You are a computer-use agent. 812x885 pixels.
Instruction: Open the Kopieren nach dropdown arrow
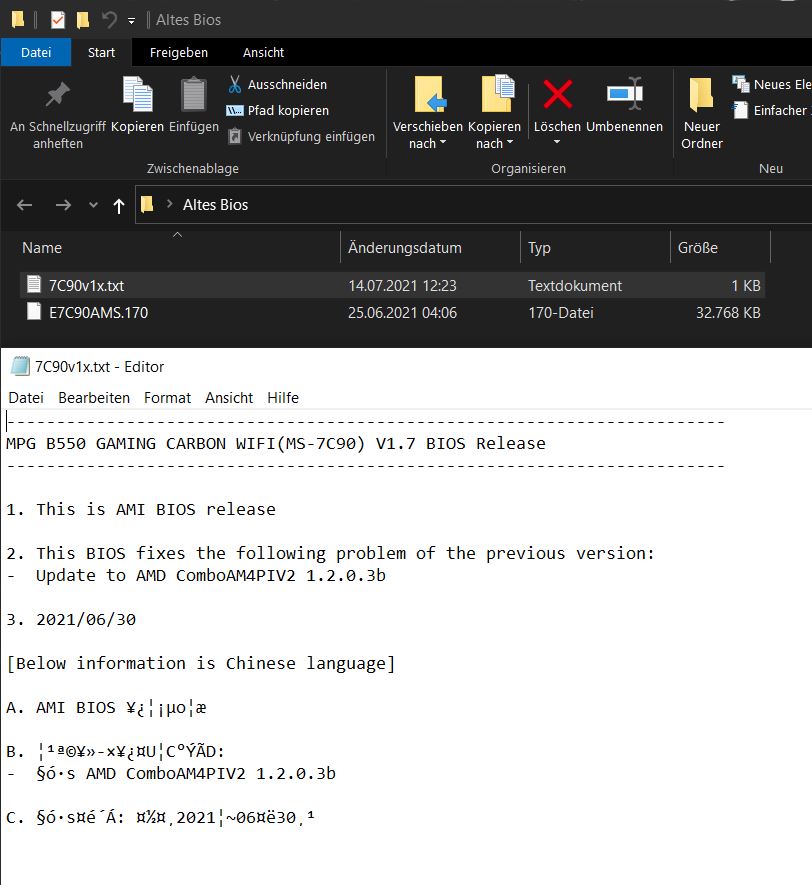(x=510, y=142)
